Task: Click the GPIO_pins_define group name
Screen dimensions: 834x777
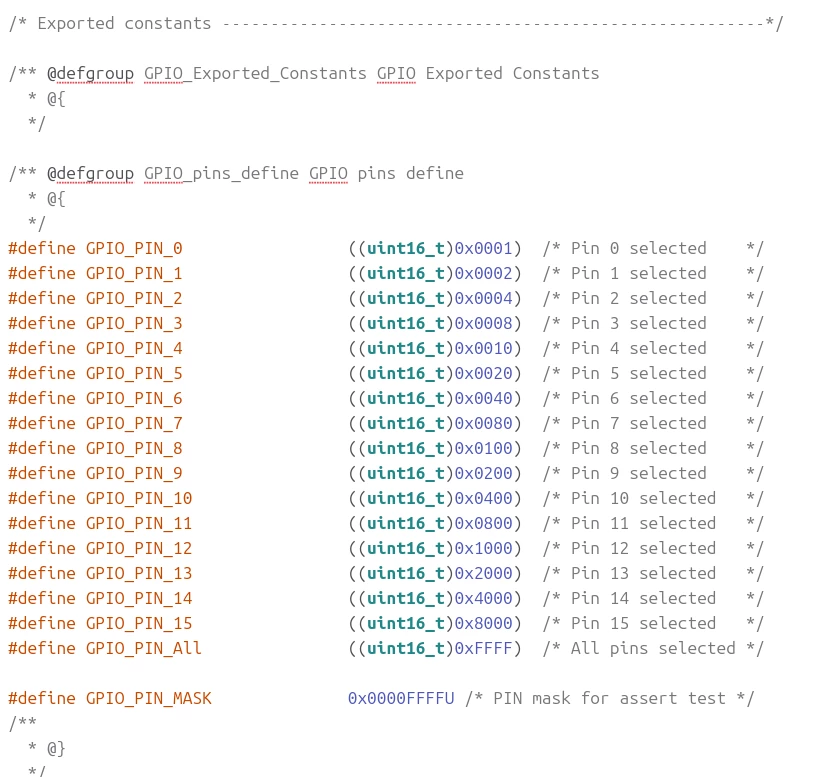Action: [x=221, y=173]
